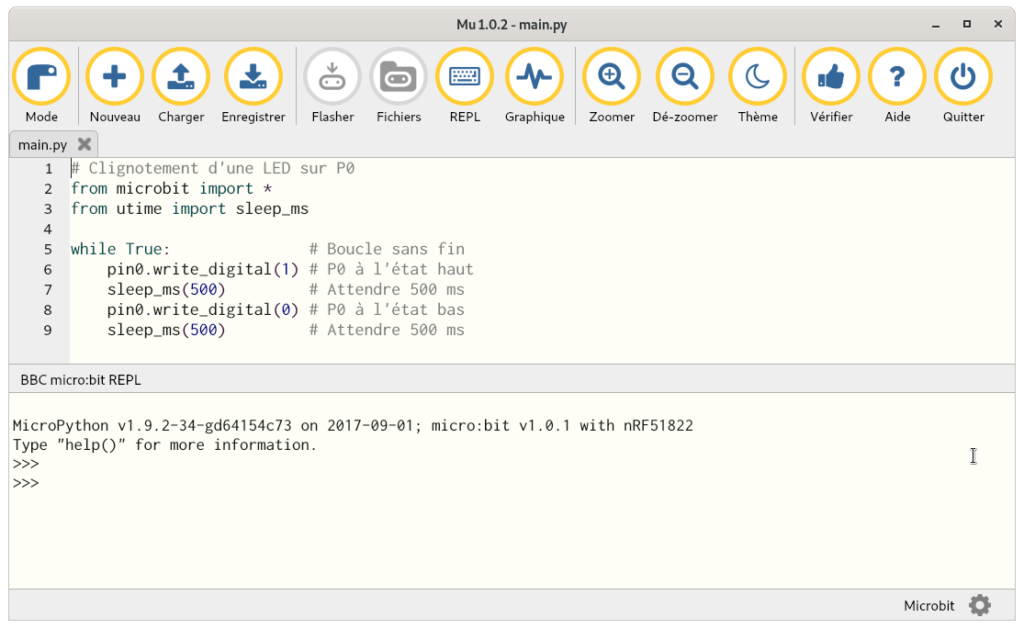Click the Microbit status bar label
Viewport: 1024px width, 629px height.
tap(929, 605)
